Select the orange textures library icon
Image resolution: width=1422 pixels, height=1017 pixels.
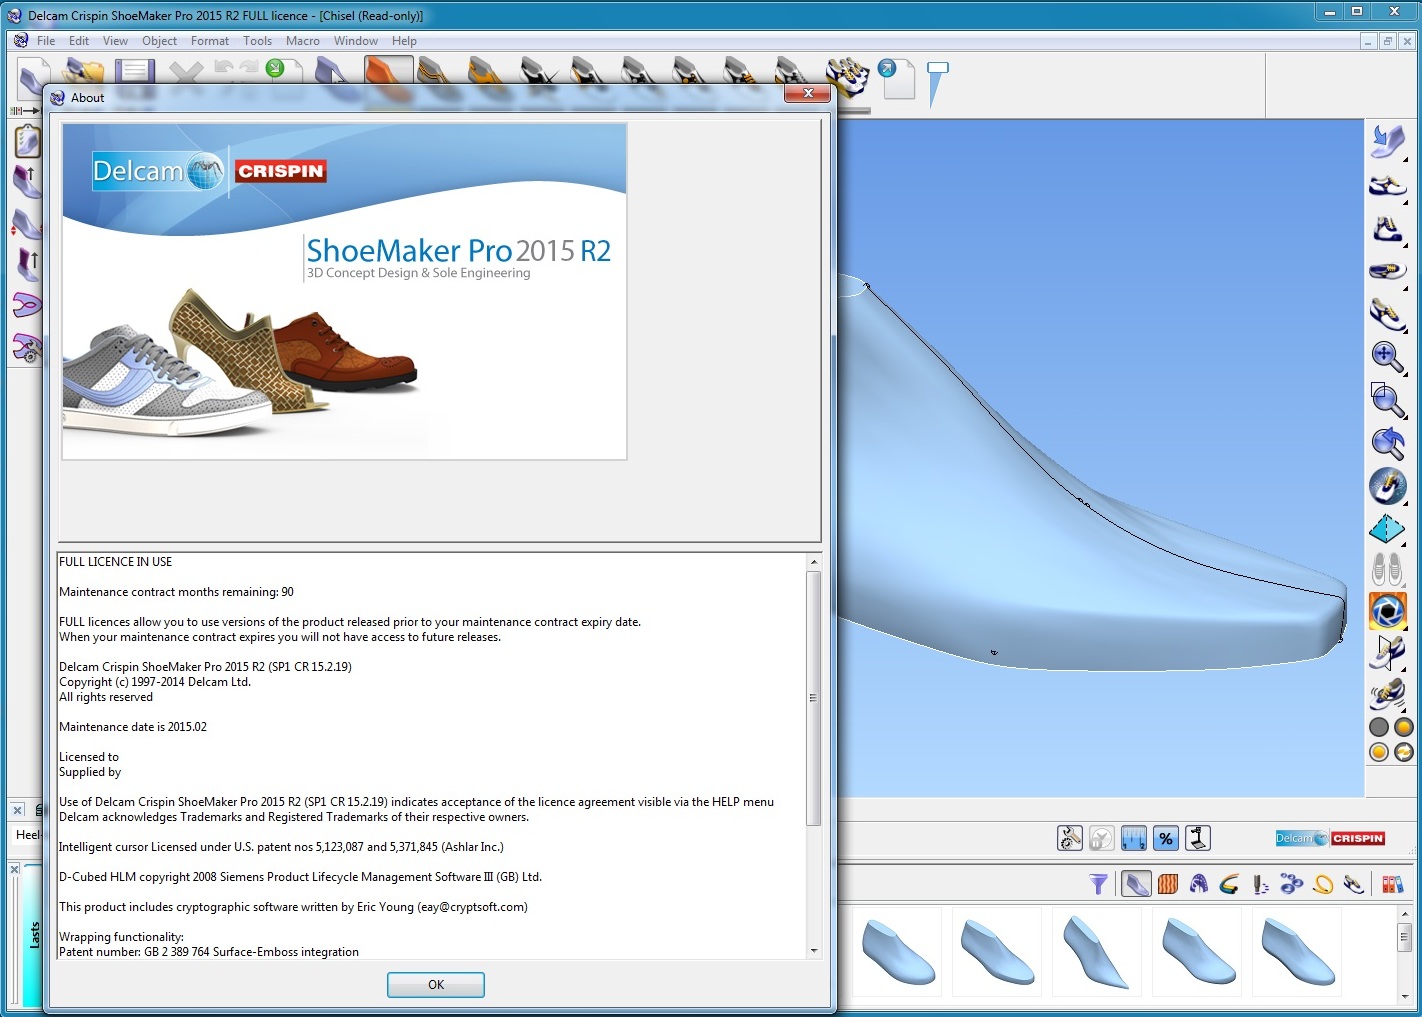[x=1168, y=884]
